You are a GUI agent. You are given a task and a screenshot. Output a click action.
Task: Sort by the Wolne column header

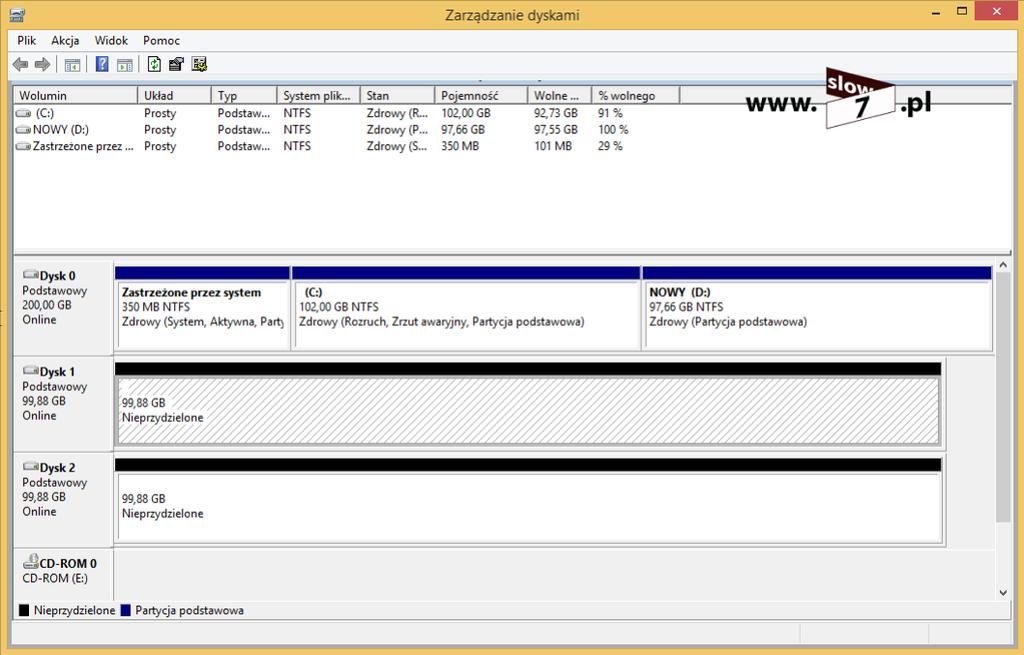[560, 95]
